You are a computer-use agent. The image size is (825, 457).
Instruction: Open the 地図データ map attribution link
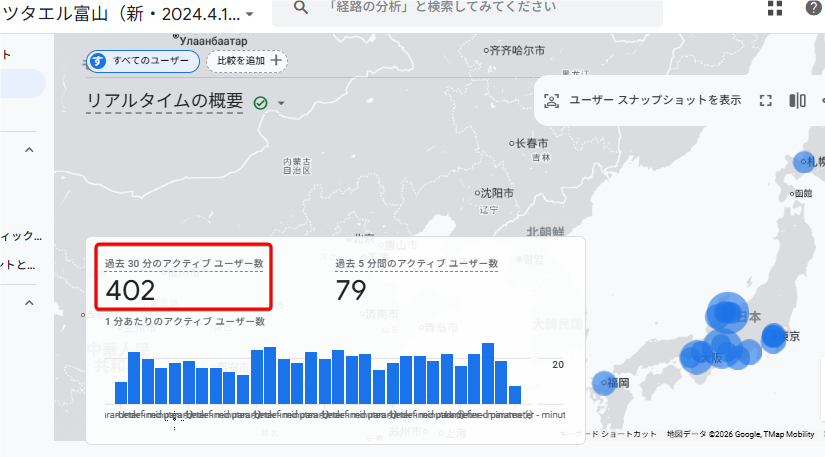click(x=687, y=434)
